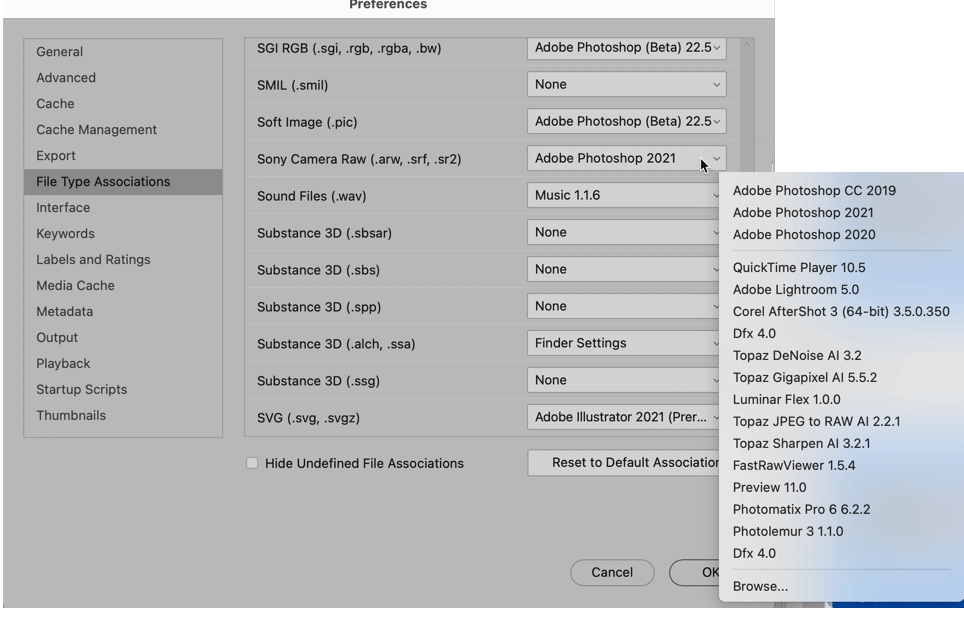Click Browse... at bottom of menu
Image resolution: width=964 pixels, height=620 pixels.
point(760,587)
